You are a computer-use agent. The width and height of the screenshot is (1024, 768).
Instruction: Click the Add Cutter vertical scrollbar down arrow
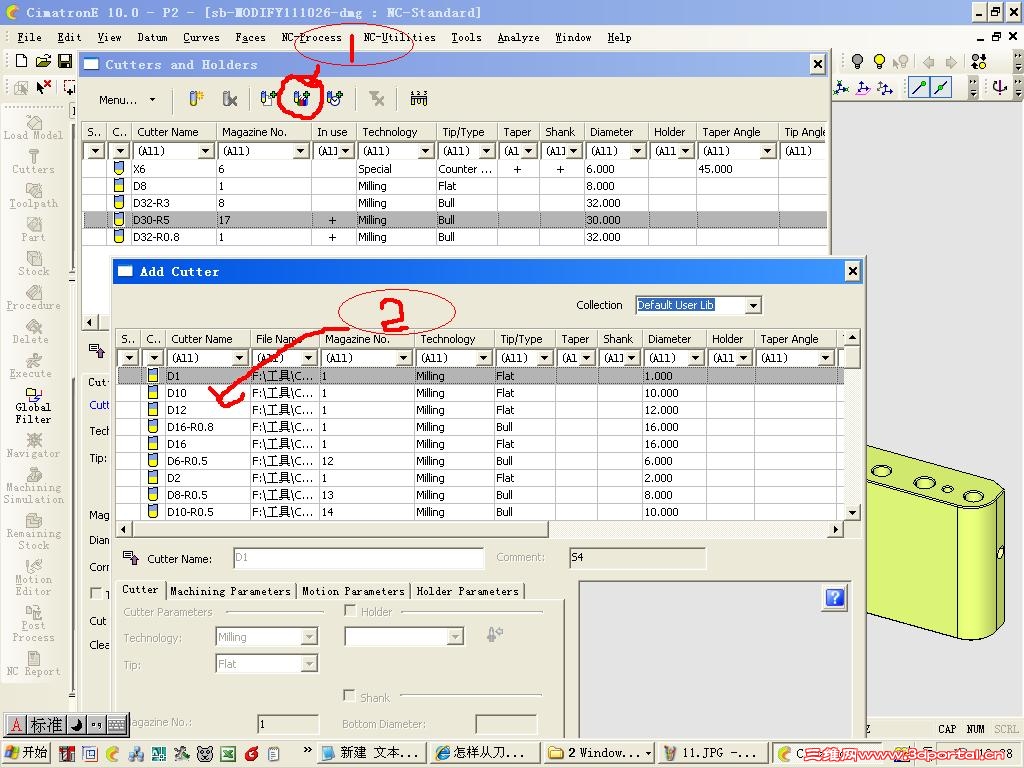pos(852,513)
